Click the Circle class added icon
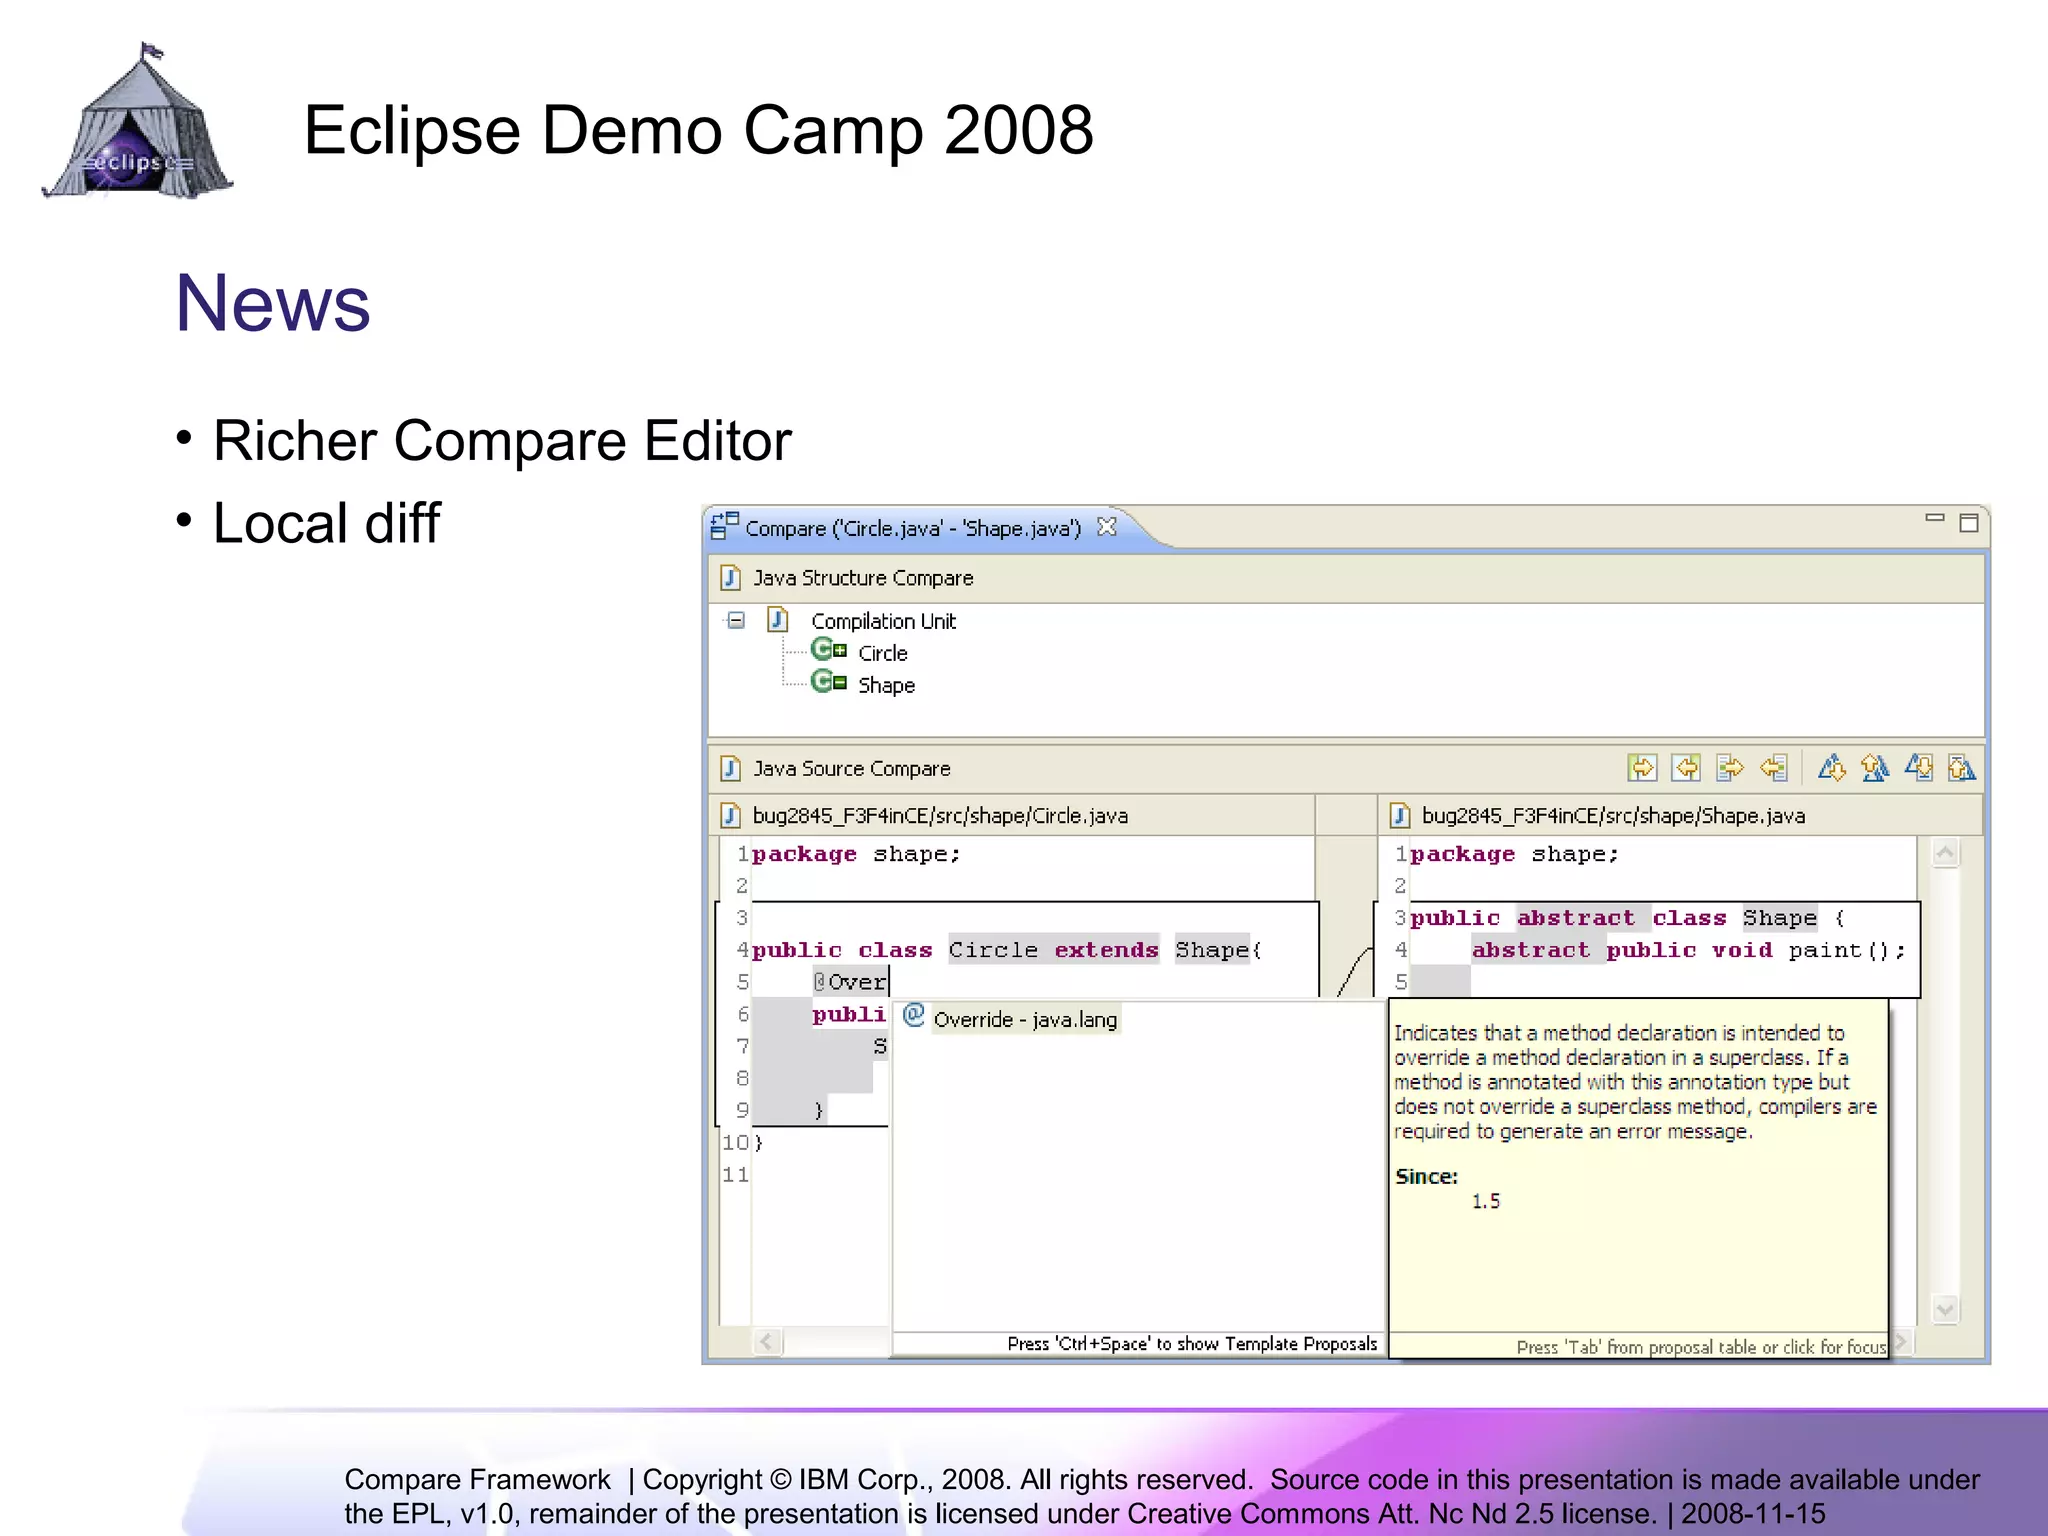 click(x=829, y=650)
